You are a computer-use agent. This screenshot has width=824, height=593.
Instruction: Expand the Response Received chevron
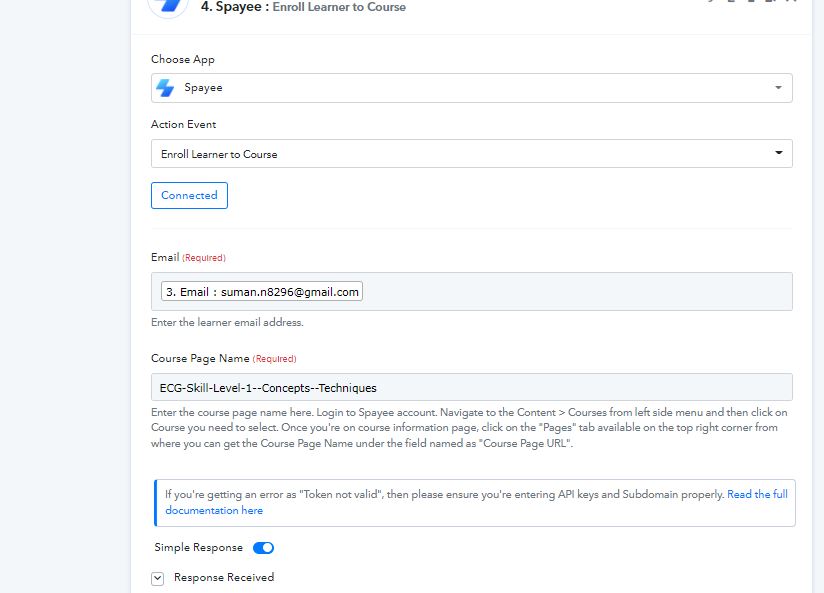158,578
